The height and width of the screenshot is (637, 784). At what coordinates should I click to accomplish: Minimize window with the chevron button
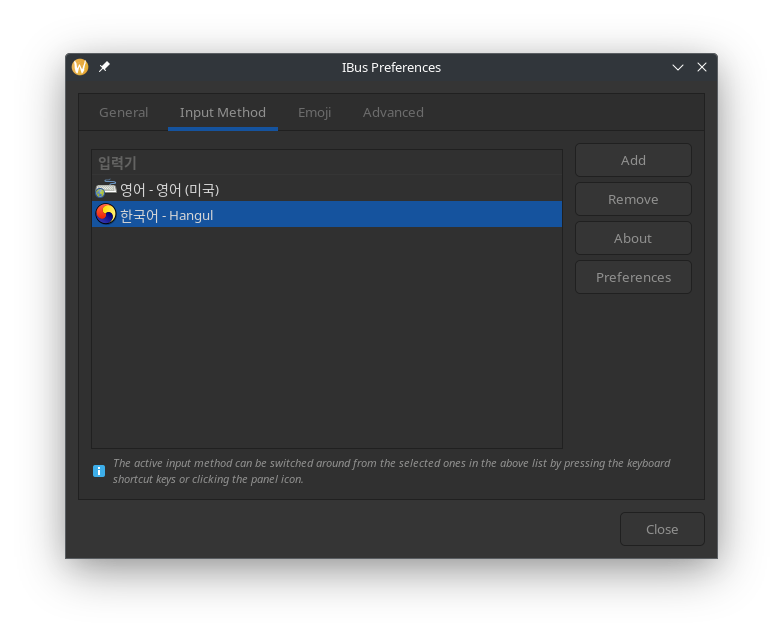678,67
